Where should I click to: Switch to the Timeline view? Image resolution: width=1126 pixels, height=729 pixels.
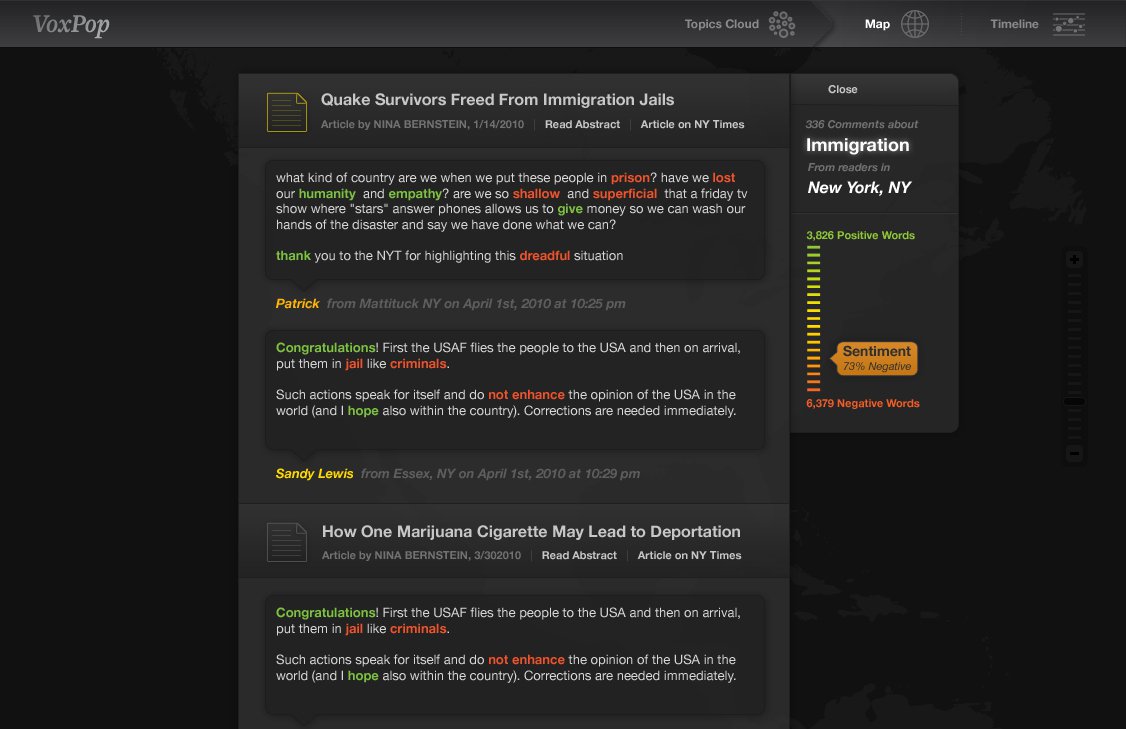point(1013,23)
